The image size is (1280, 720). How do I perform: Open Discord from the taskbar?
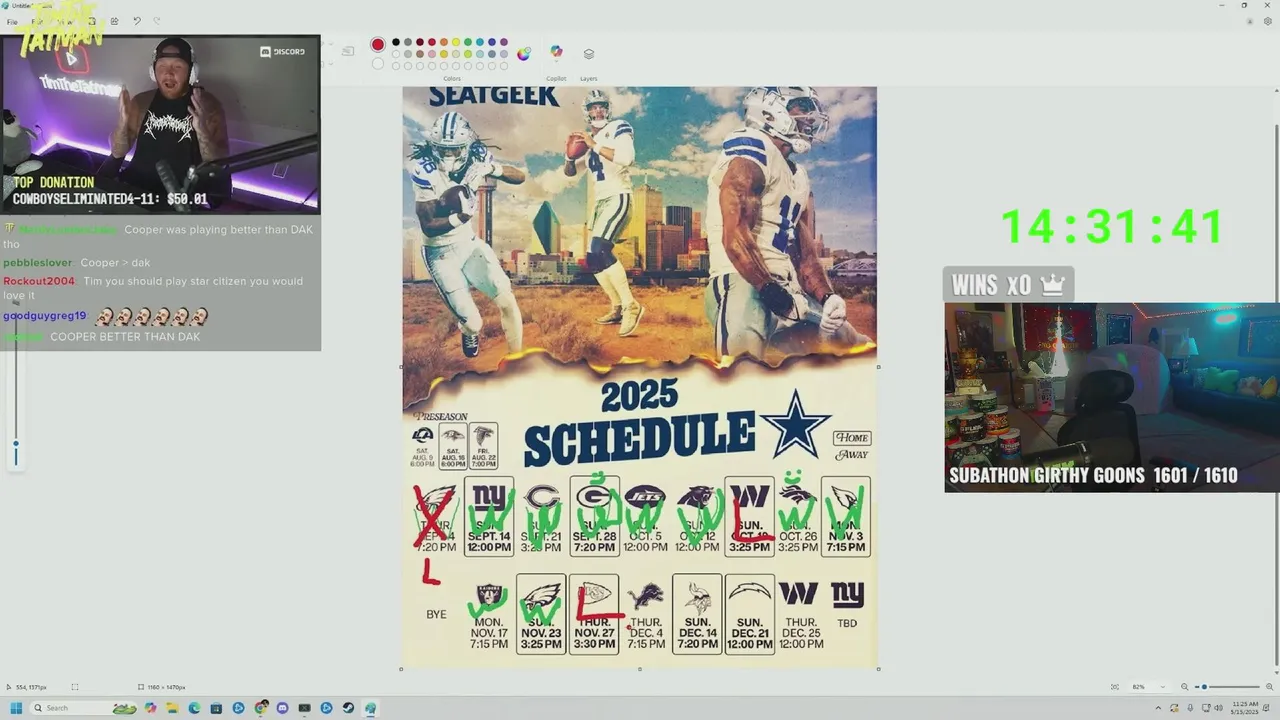point(282,708)
